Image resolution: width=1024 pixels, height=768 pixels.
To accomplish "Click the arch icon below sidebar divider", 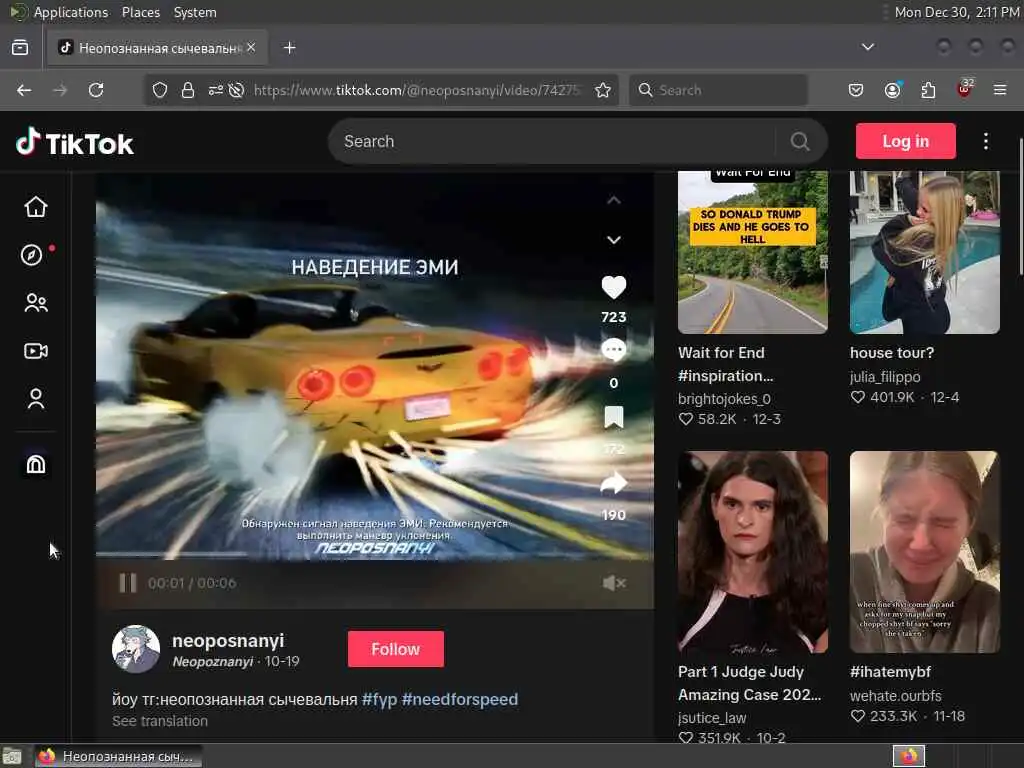I will tap(36, 464).
